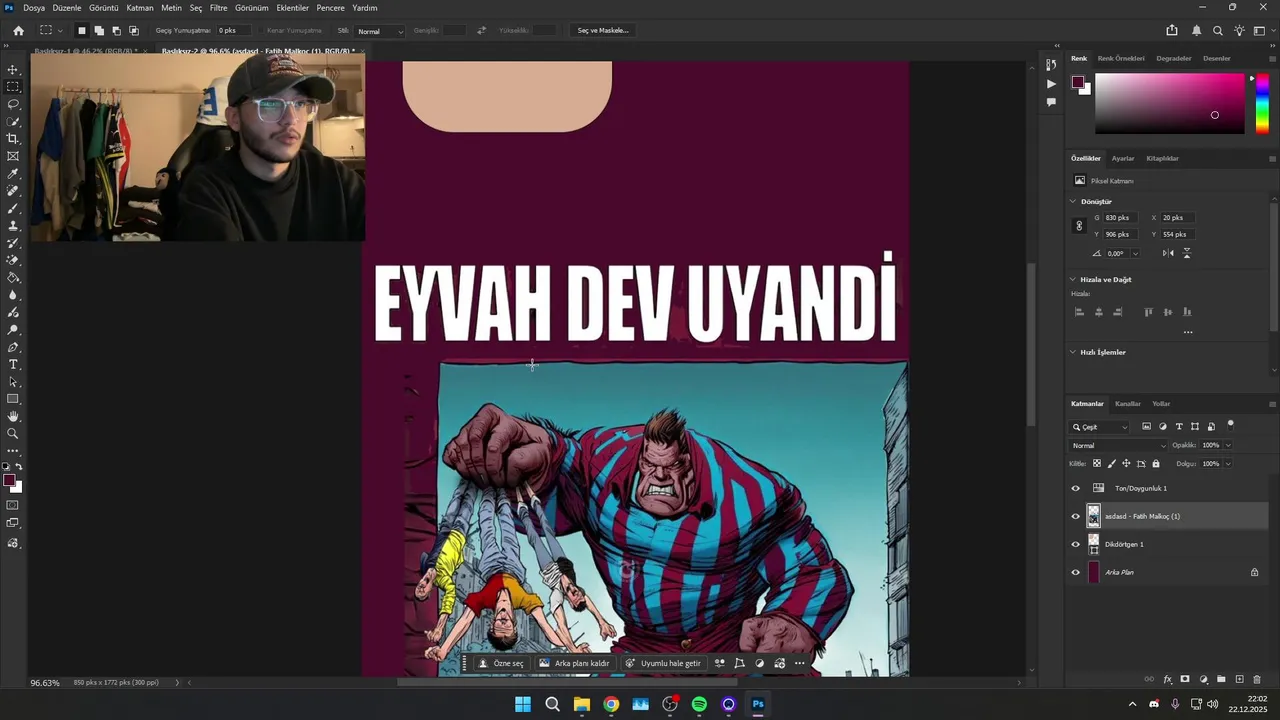Select the Pen tool

[13, 347]
